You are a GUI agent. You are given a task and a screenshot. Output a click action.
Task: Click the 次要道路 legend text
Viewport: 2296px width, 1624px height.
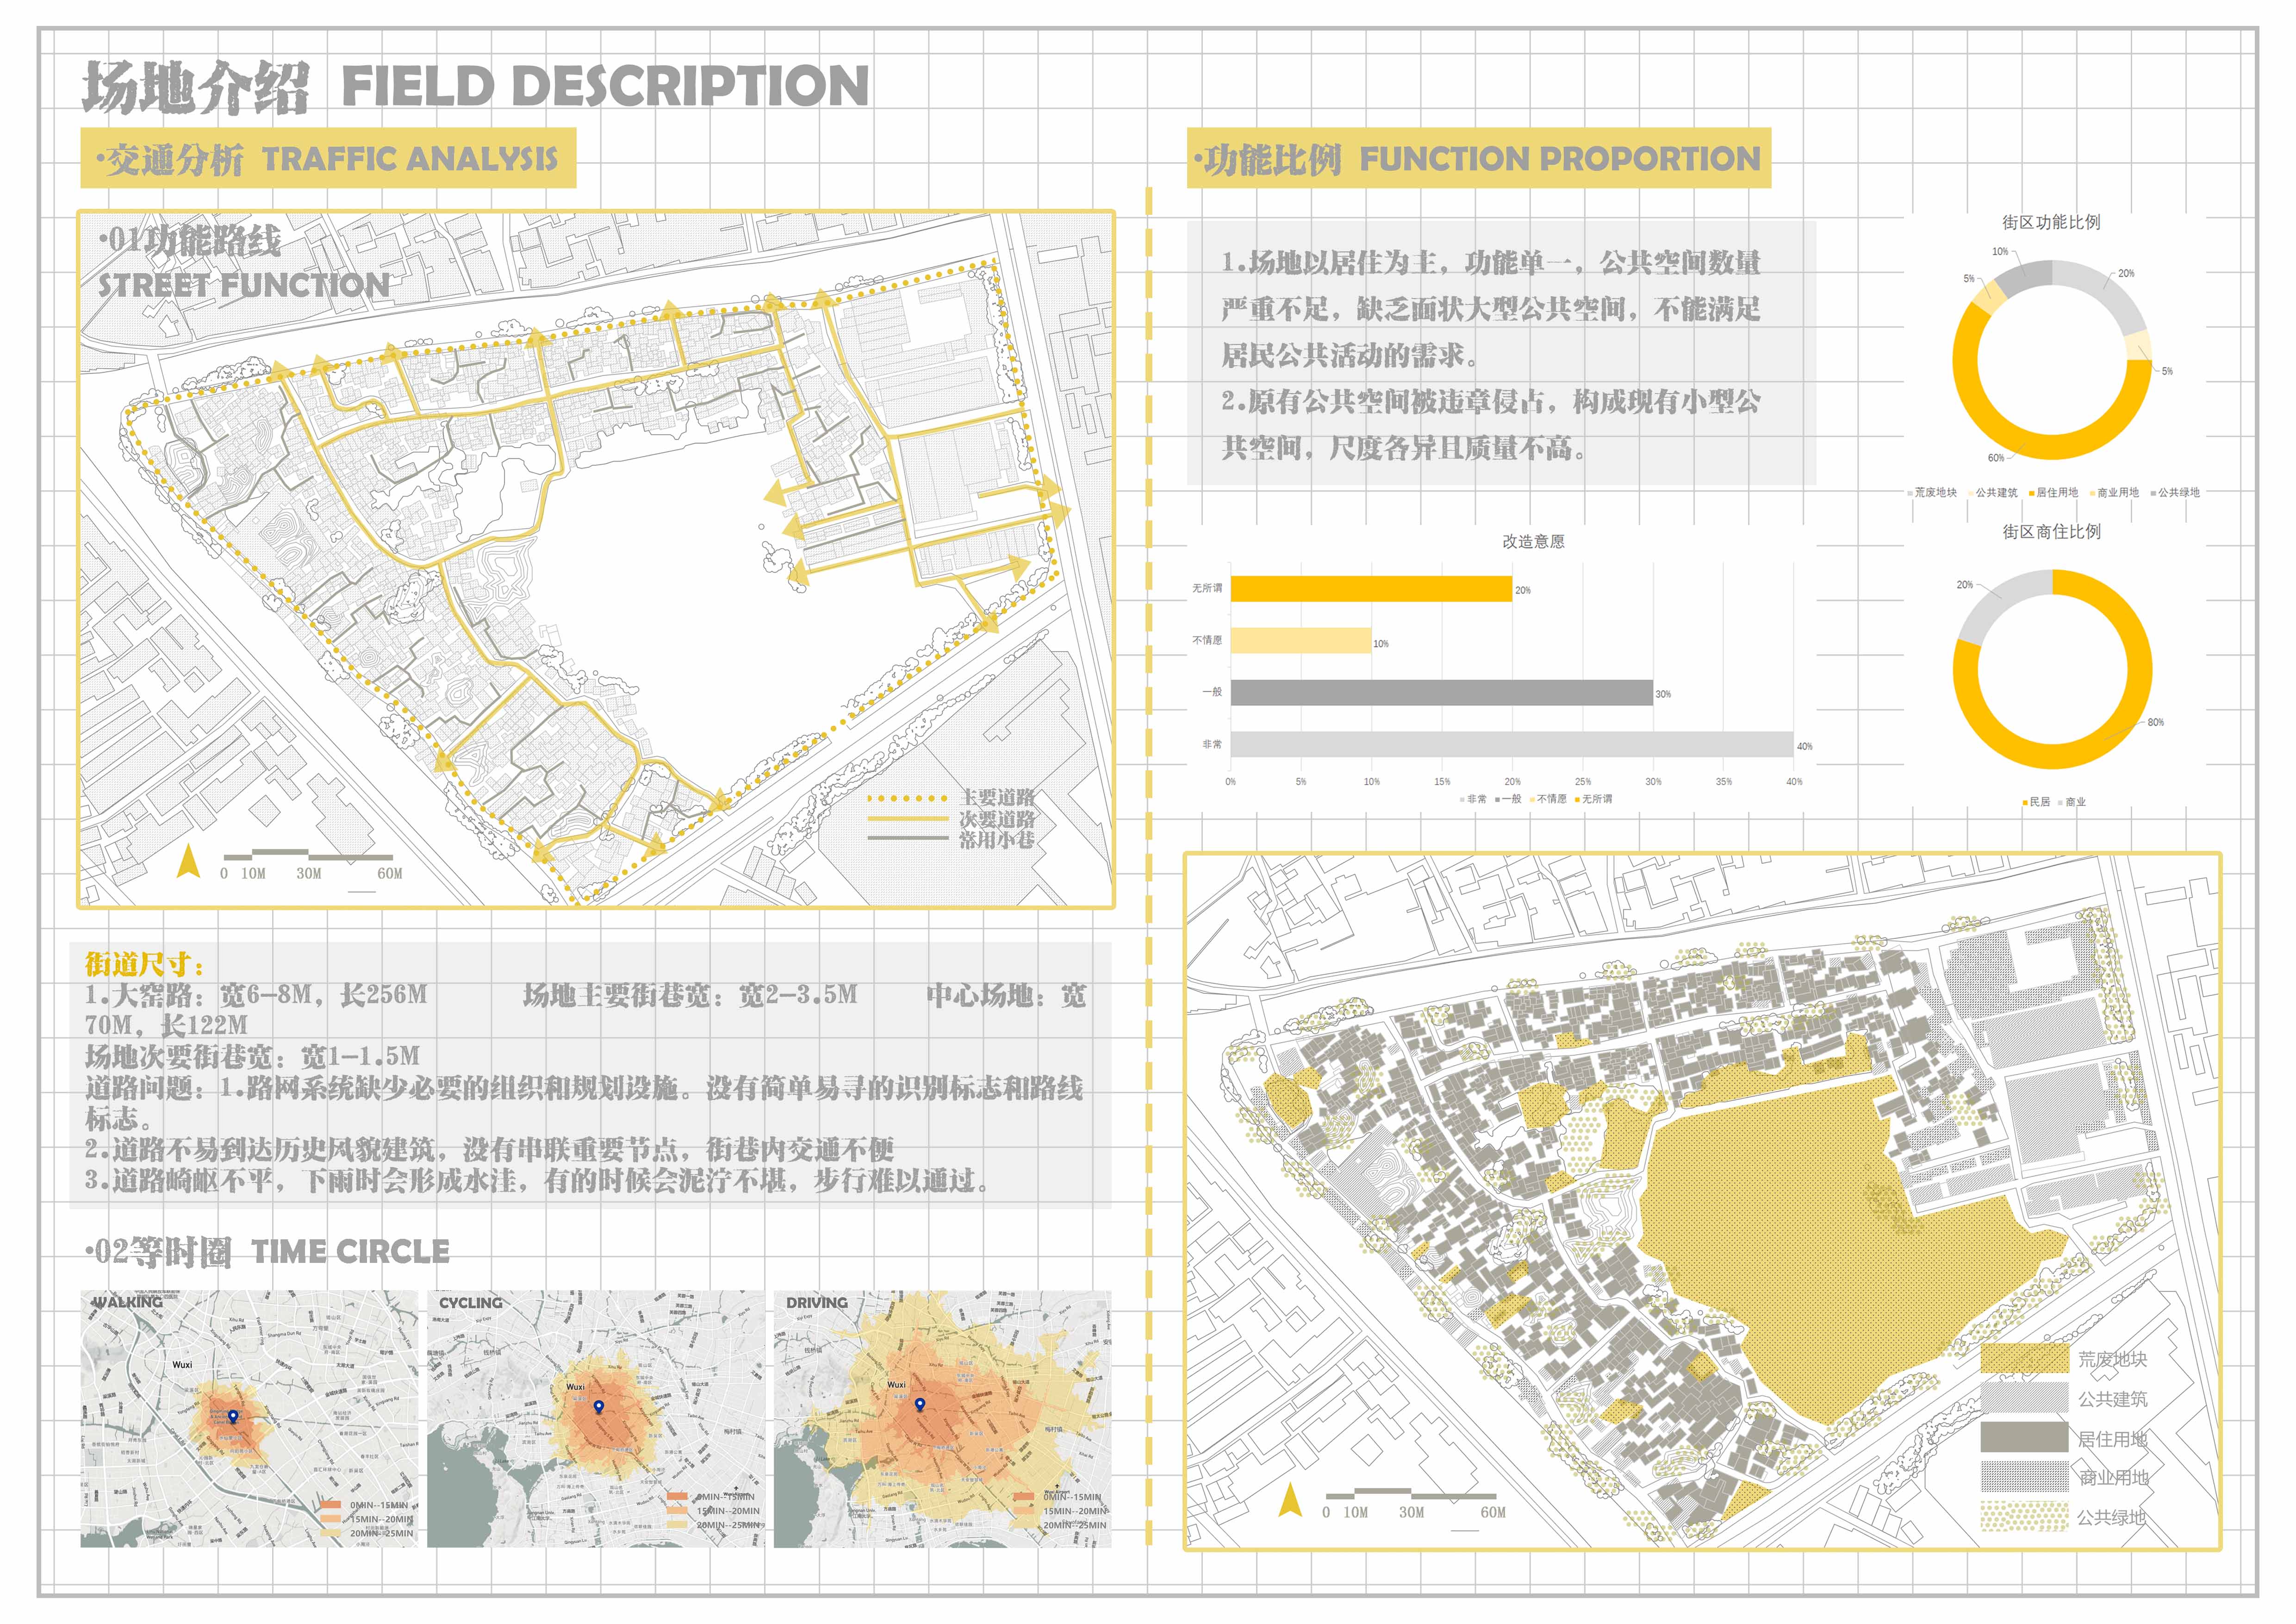coord(998,819)
